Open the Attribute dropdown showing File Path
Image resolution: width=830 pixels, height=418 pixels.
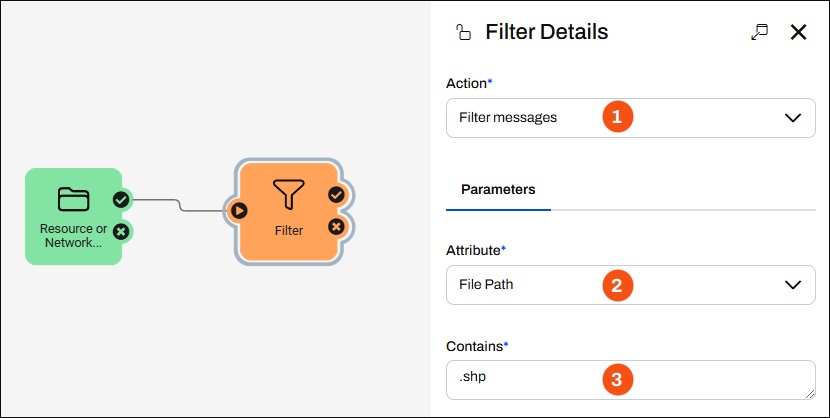point(630,285)
